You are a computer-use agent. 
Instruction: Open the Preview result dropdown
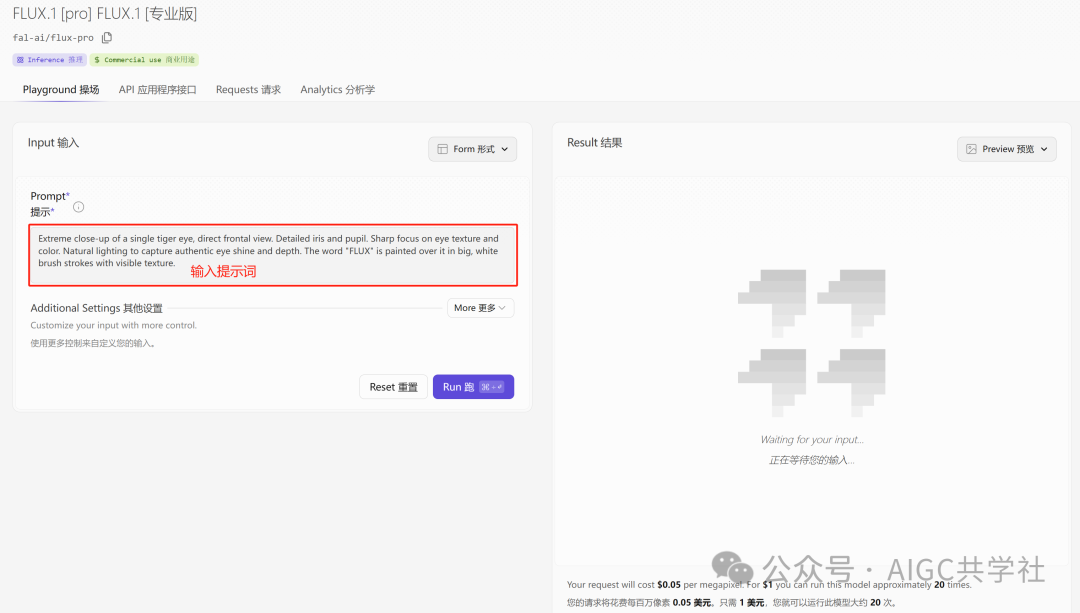pyautogui.click(x=1006, y=149)
